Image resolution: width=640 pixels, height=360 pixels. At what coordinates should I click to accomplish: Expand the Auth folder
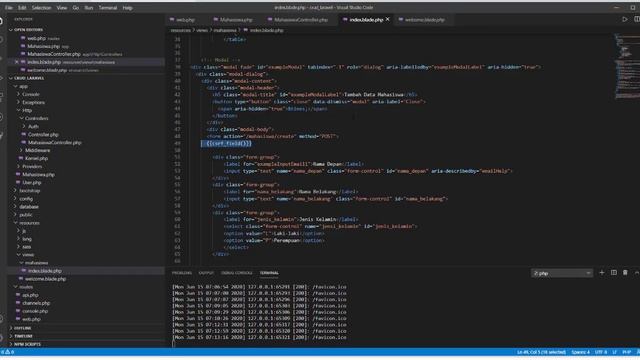tap(33, 127)
